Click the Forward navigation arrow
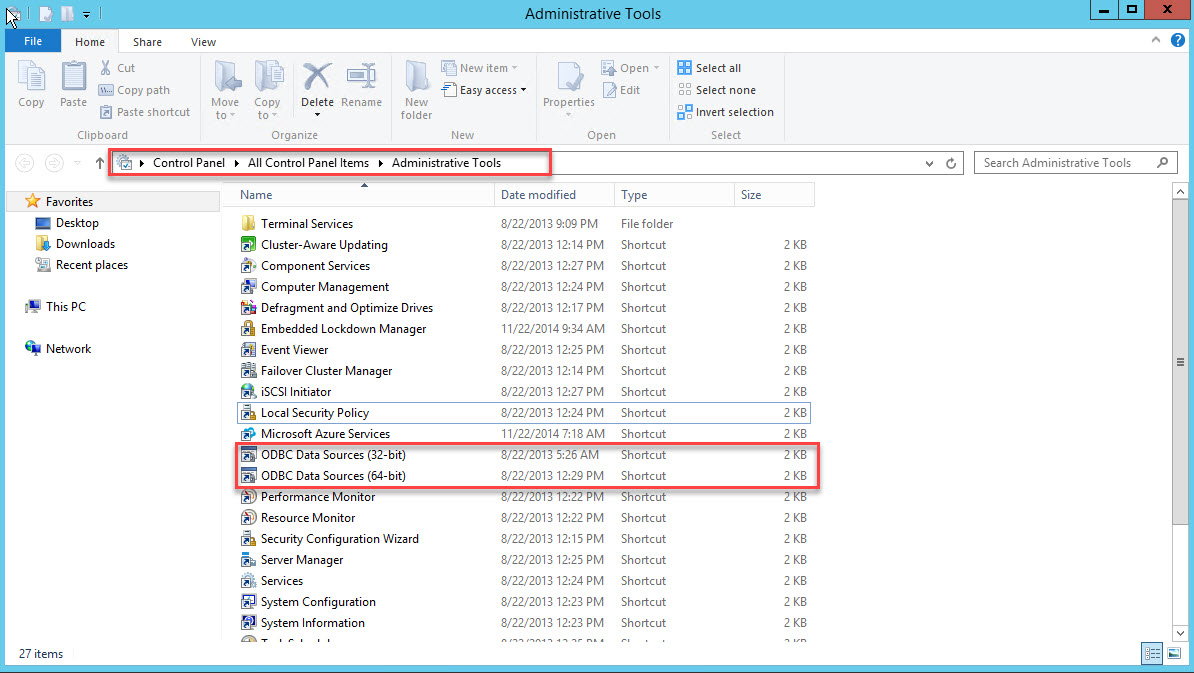 [x=54, y=163]
